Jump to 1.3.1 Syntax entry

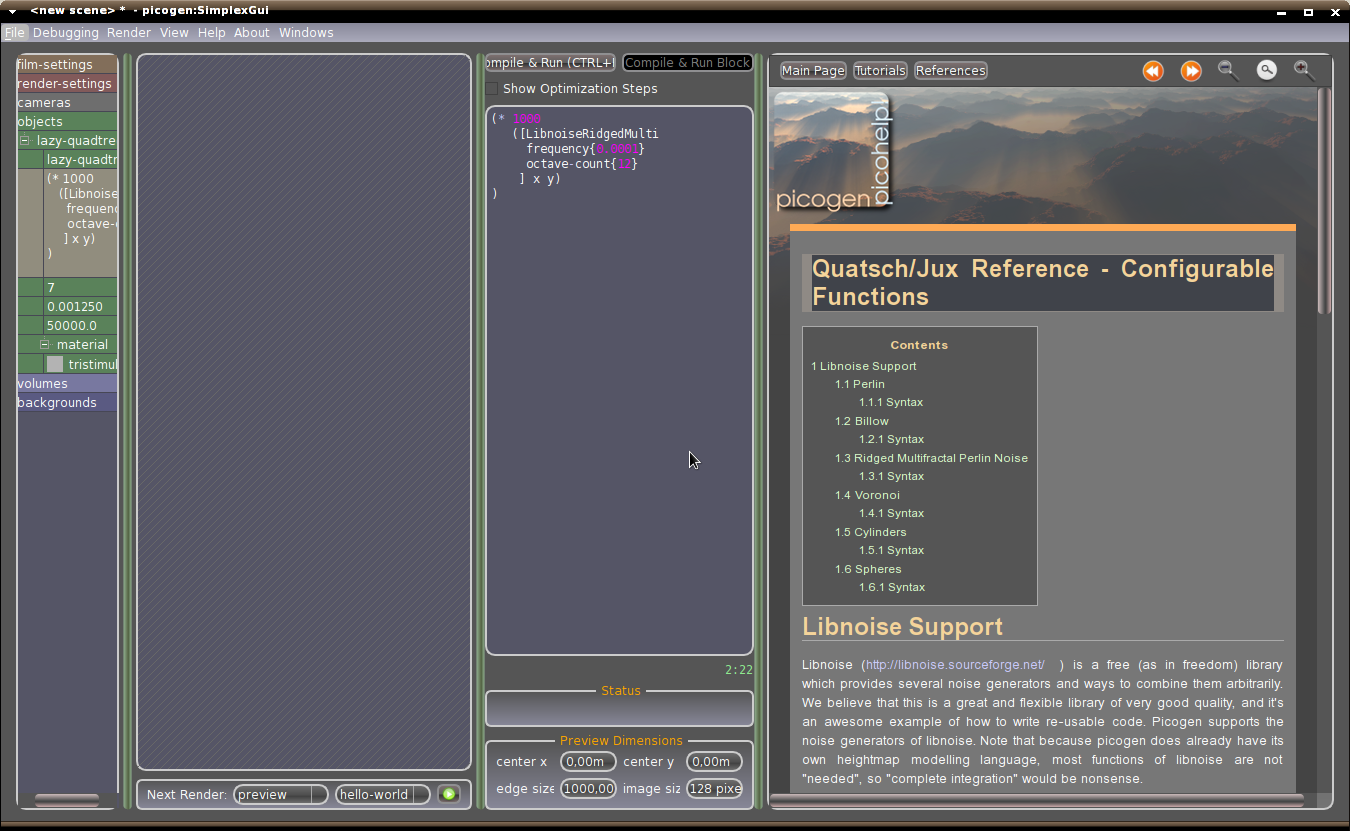click(x=891, y=476)
